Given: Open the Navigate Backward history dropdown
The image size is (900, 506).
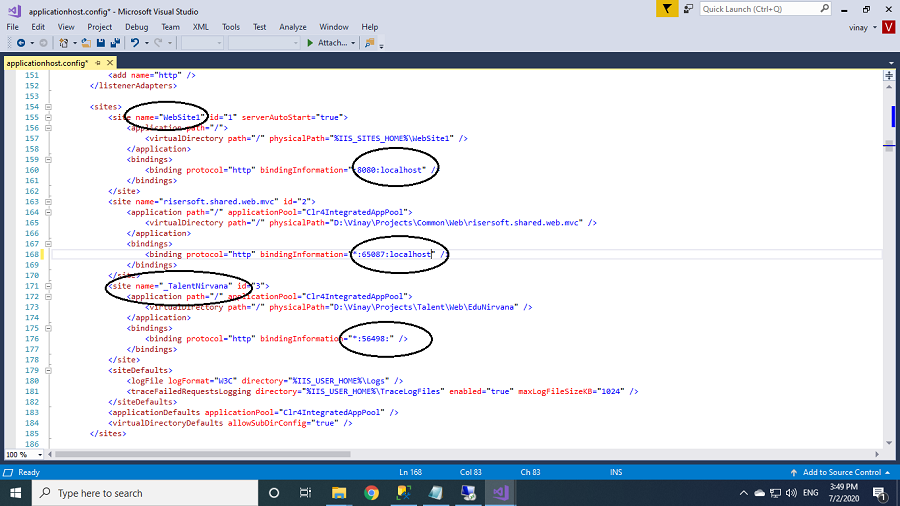Looking at the screenshot, I should click(32, 43).
